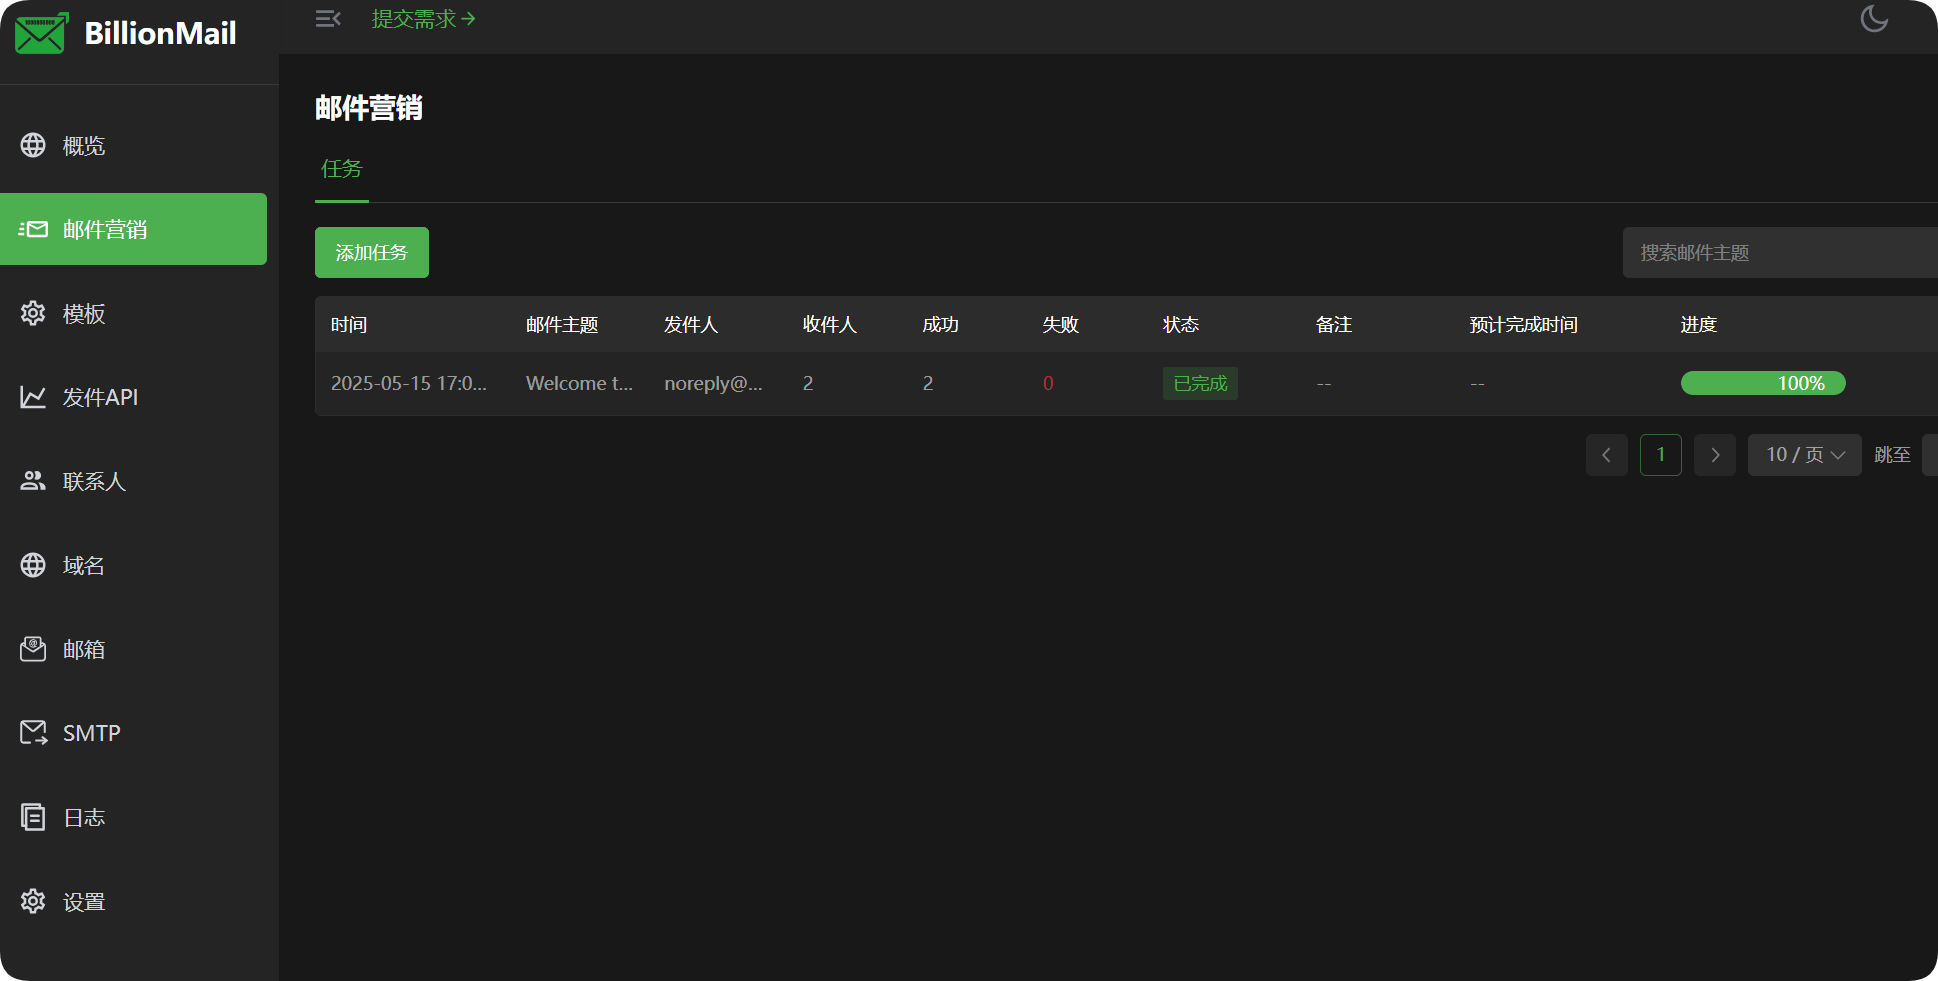This screenshot has height=981, width=1938.
Task: Click the mailbox icon beside 邮箱
Action: pyautogui.click(x=33, y=649)
